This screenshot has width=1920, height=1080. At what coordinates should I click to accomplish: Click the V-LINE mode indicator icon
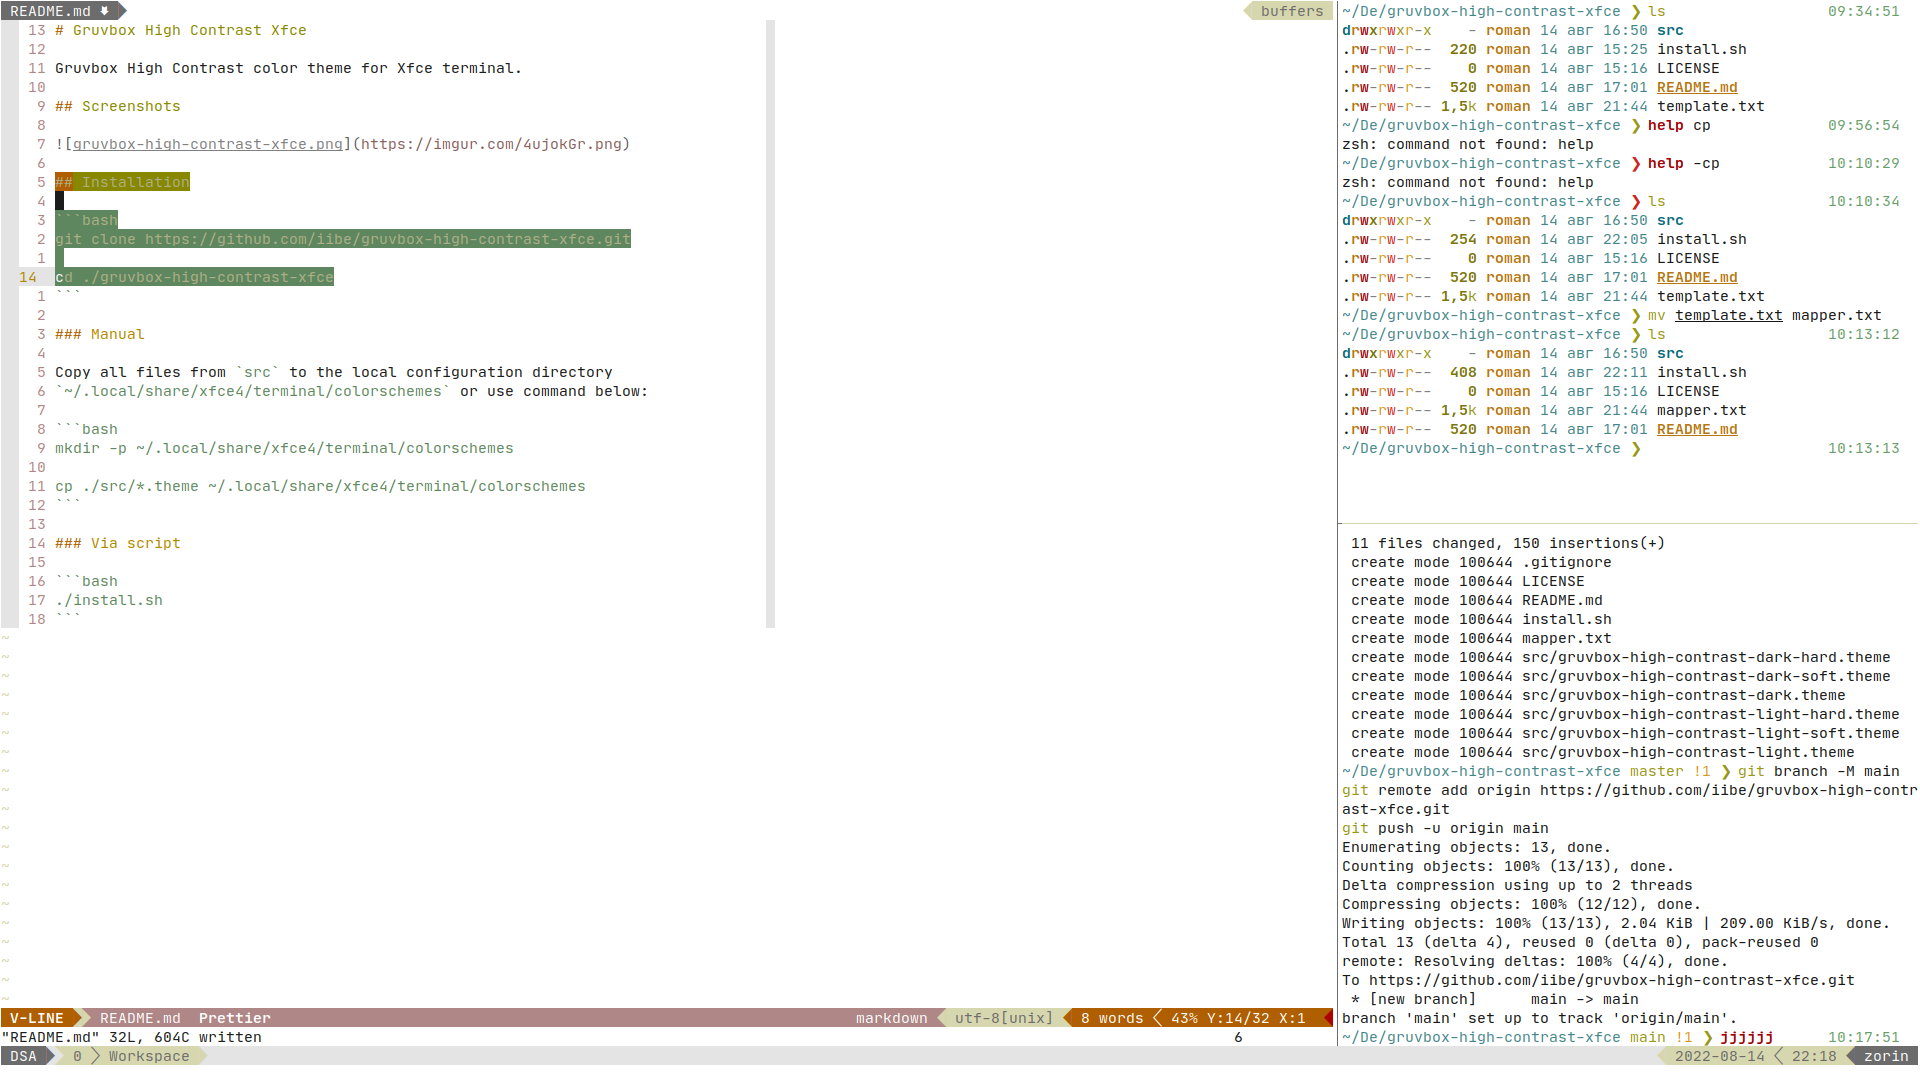coord(36,1017)
